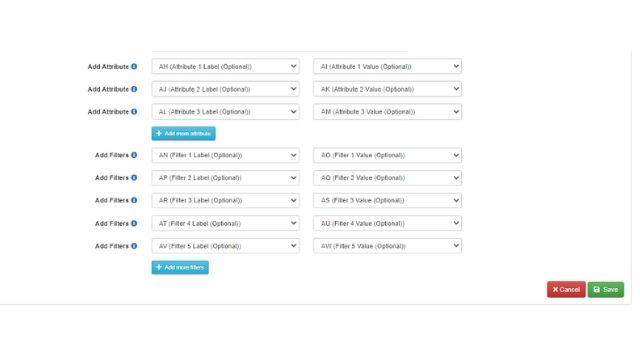Click the green Save button
This screenshot has height=360, width=640.
tap(606, 289)
